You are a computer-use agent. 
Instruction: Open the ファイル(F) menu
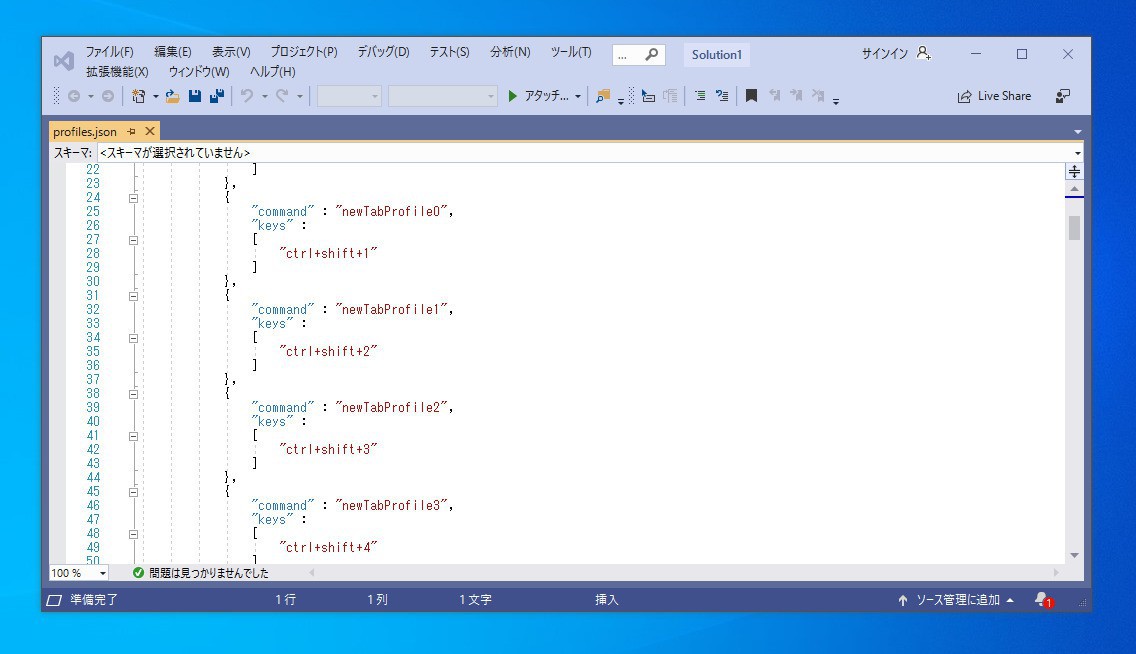[109, 52]
